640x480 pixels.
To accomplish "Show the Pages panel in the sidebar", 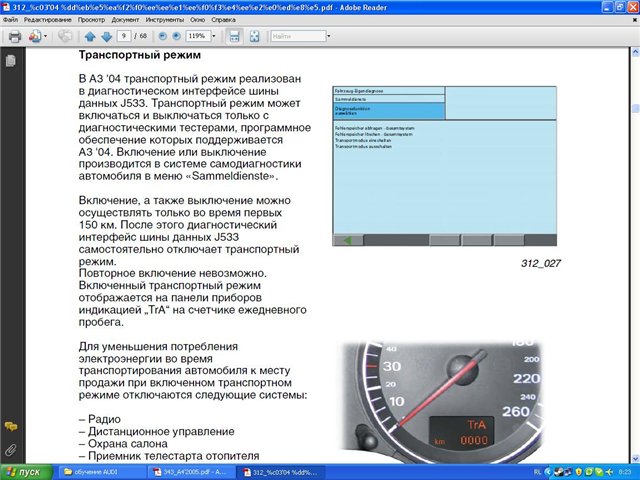I will (11, 60).
